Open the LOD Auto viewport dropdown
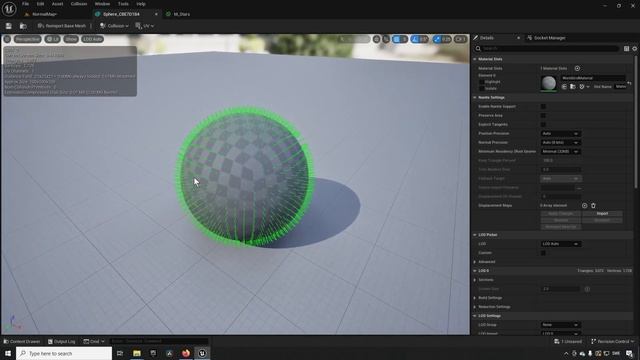 [x=93, y=39]
